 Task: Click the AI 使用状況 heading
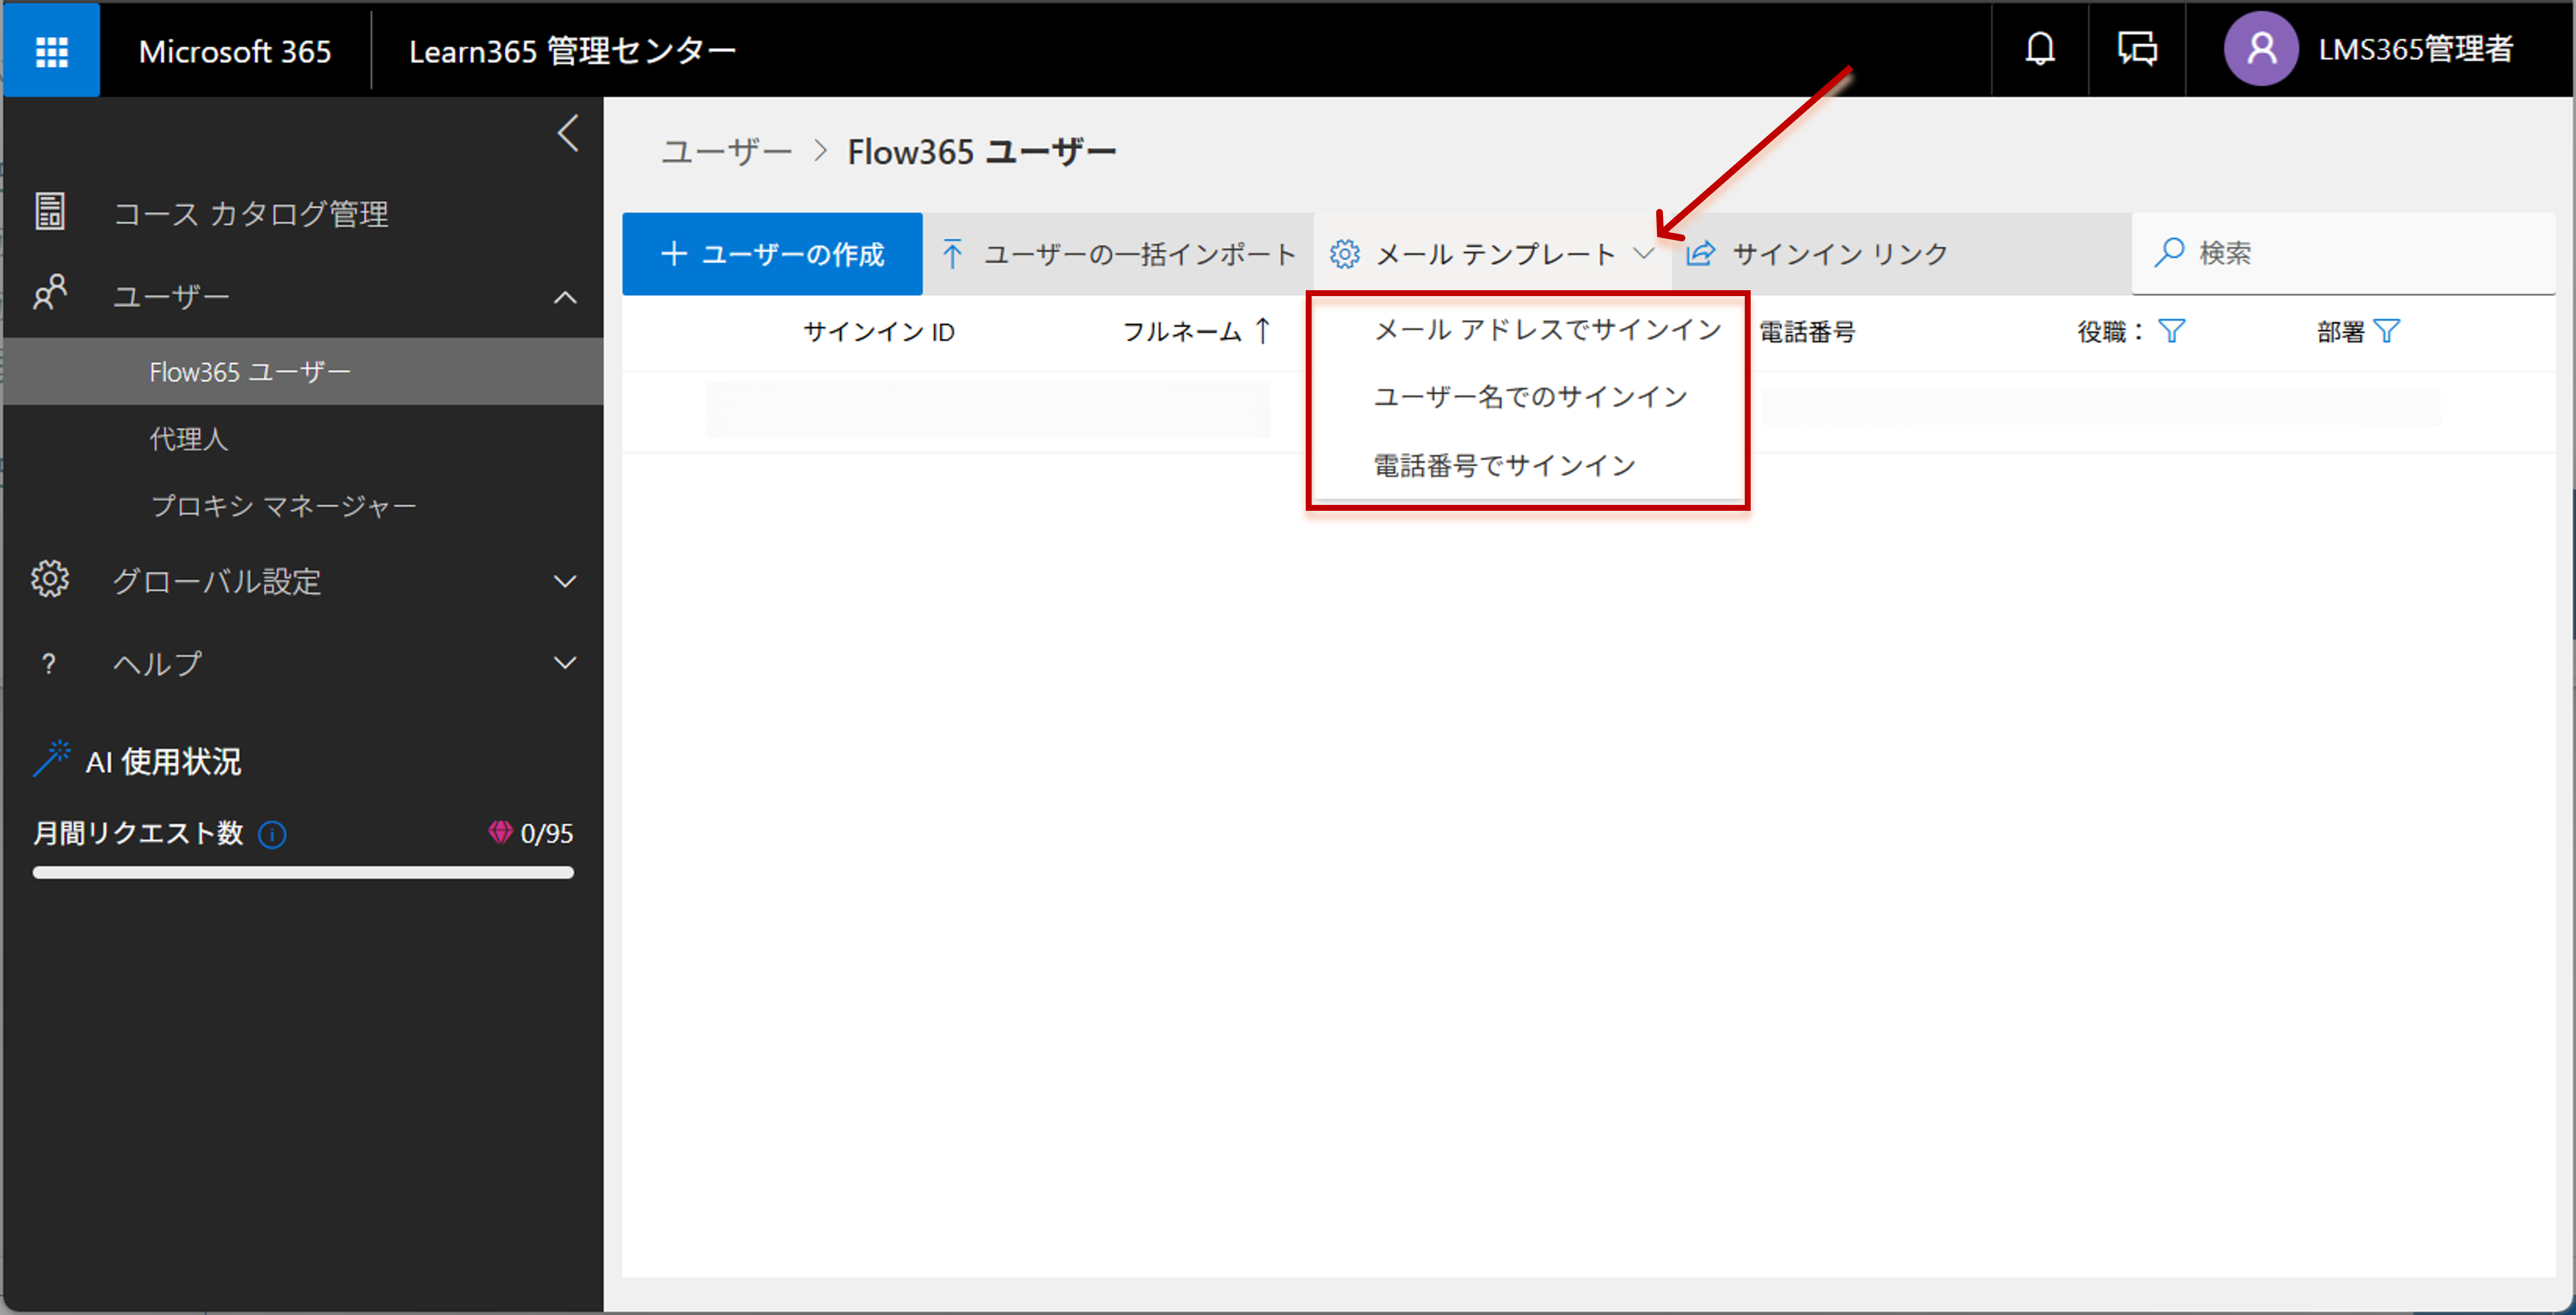click(163, 762)
